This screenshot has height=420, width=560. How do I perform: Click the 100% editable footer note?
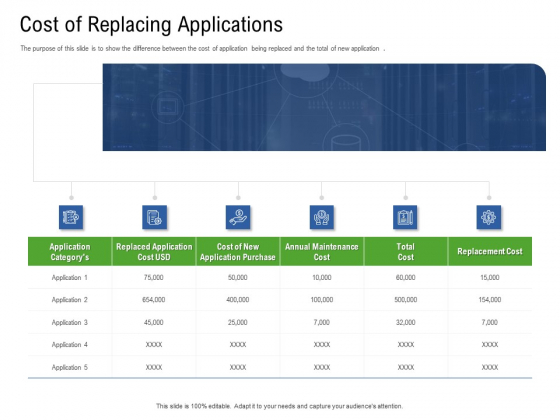pos(279,406)
